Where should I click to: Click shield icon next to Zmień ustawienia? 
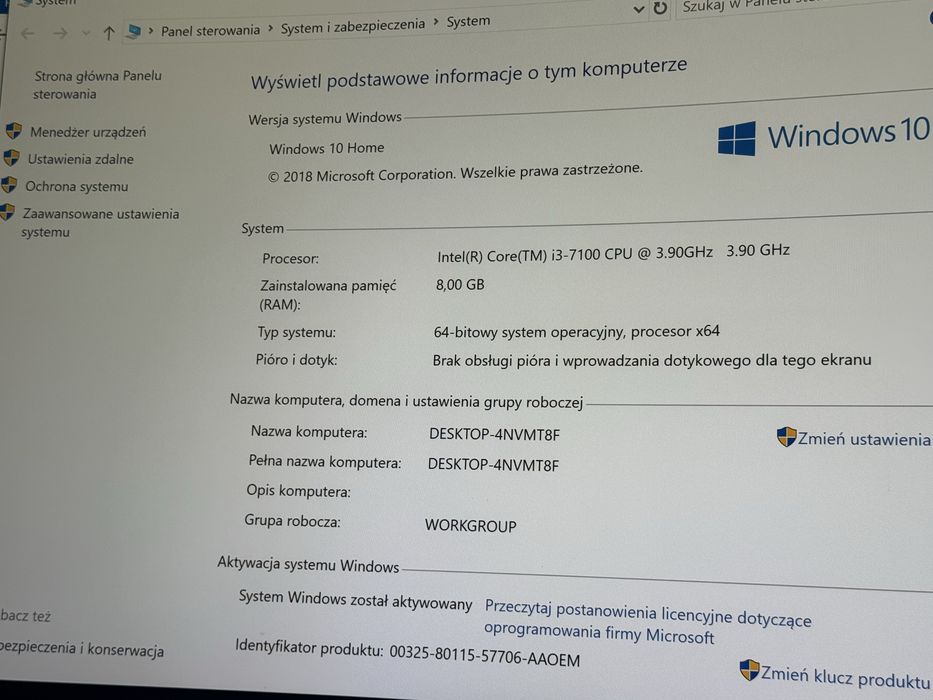(786, 436)
